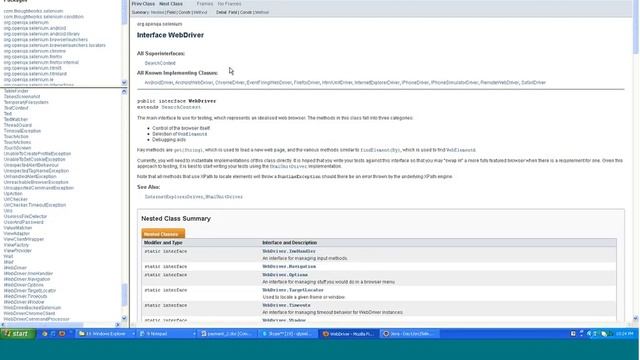Click the main content scroll down arrow
Viewport: 640px width, 360px height.
[636, 319]
